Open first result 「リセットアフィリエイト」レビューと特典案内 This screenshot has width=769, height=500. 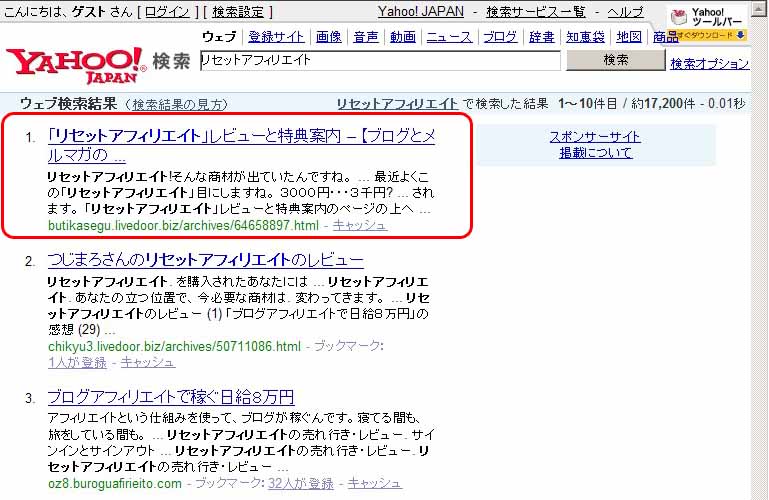(x=241, y=145)
